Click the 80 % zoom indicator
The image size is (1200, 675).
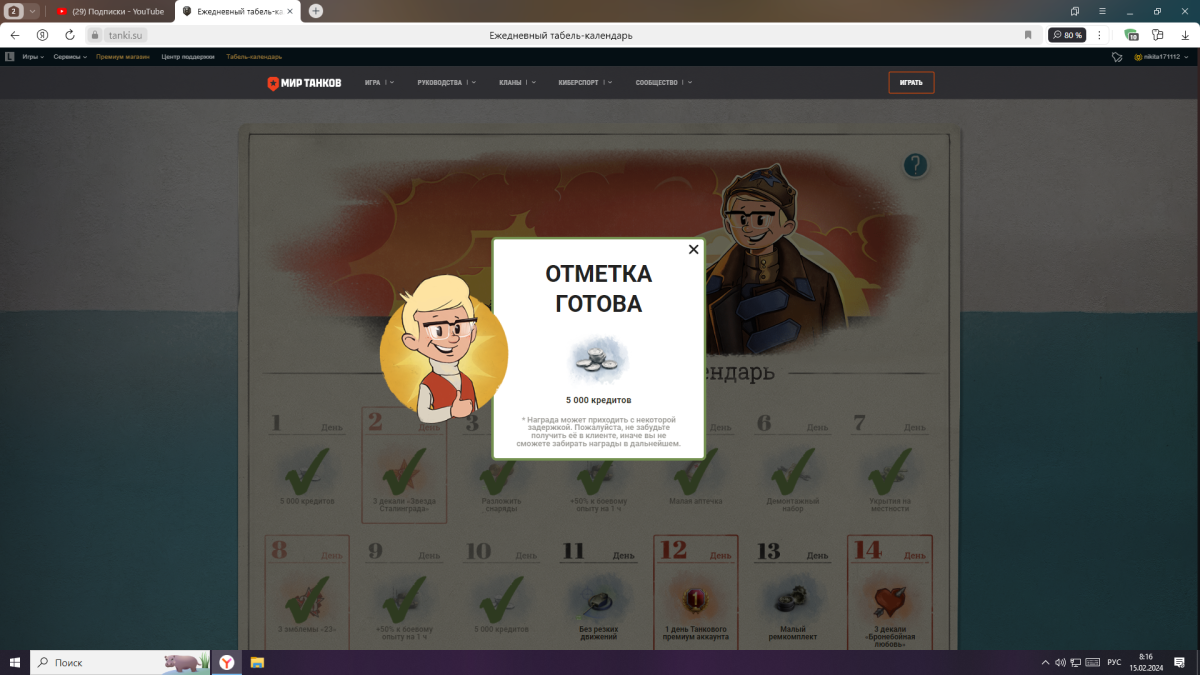click(x=1067, y=35)
